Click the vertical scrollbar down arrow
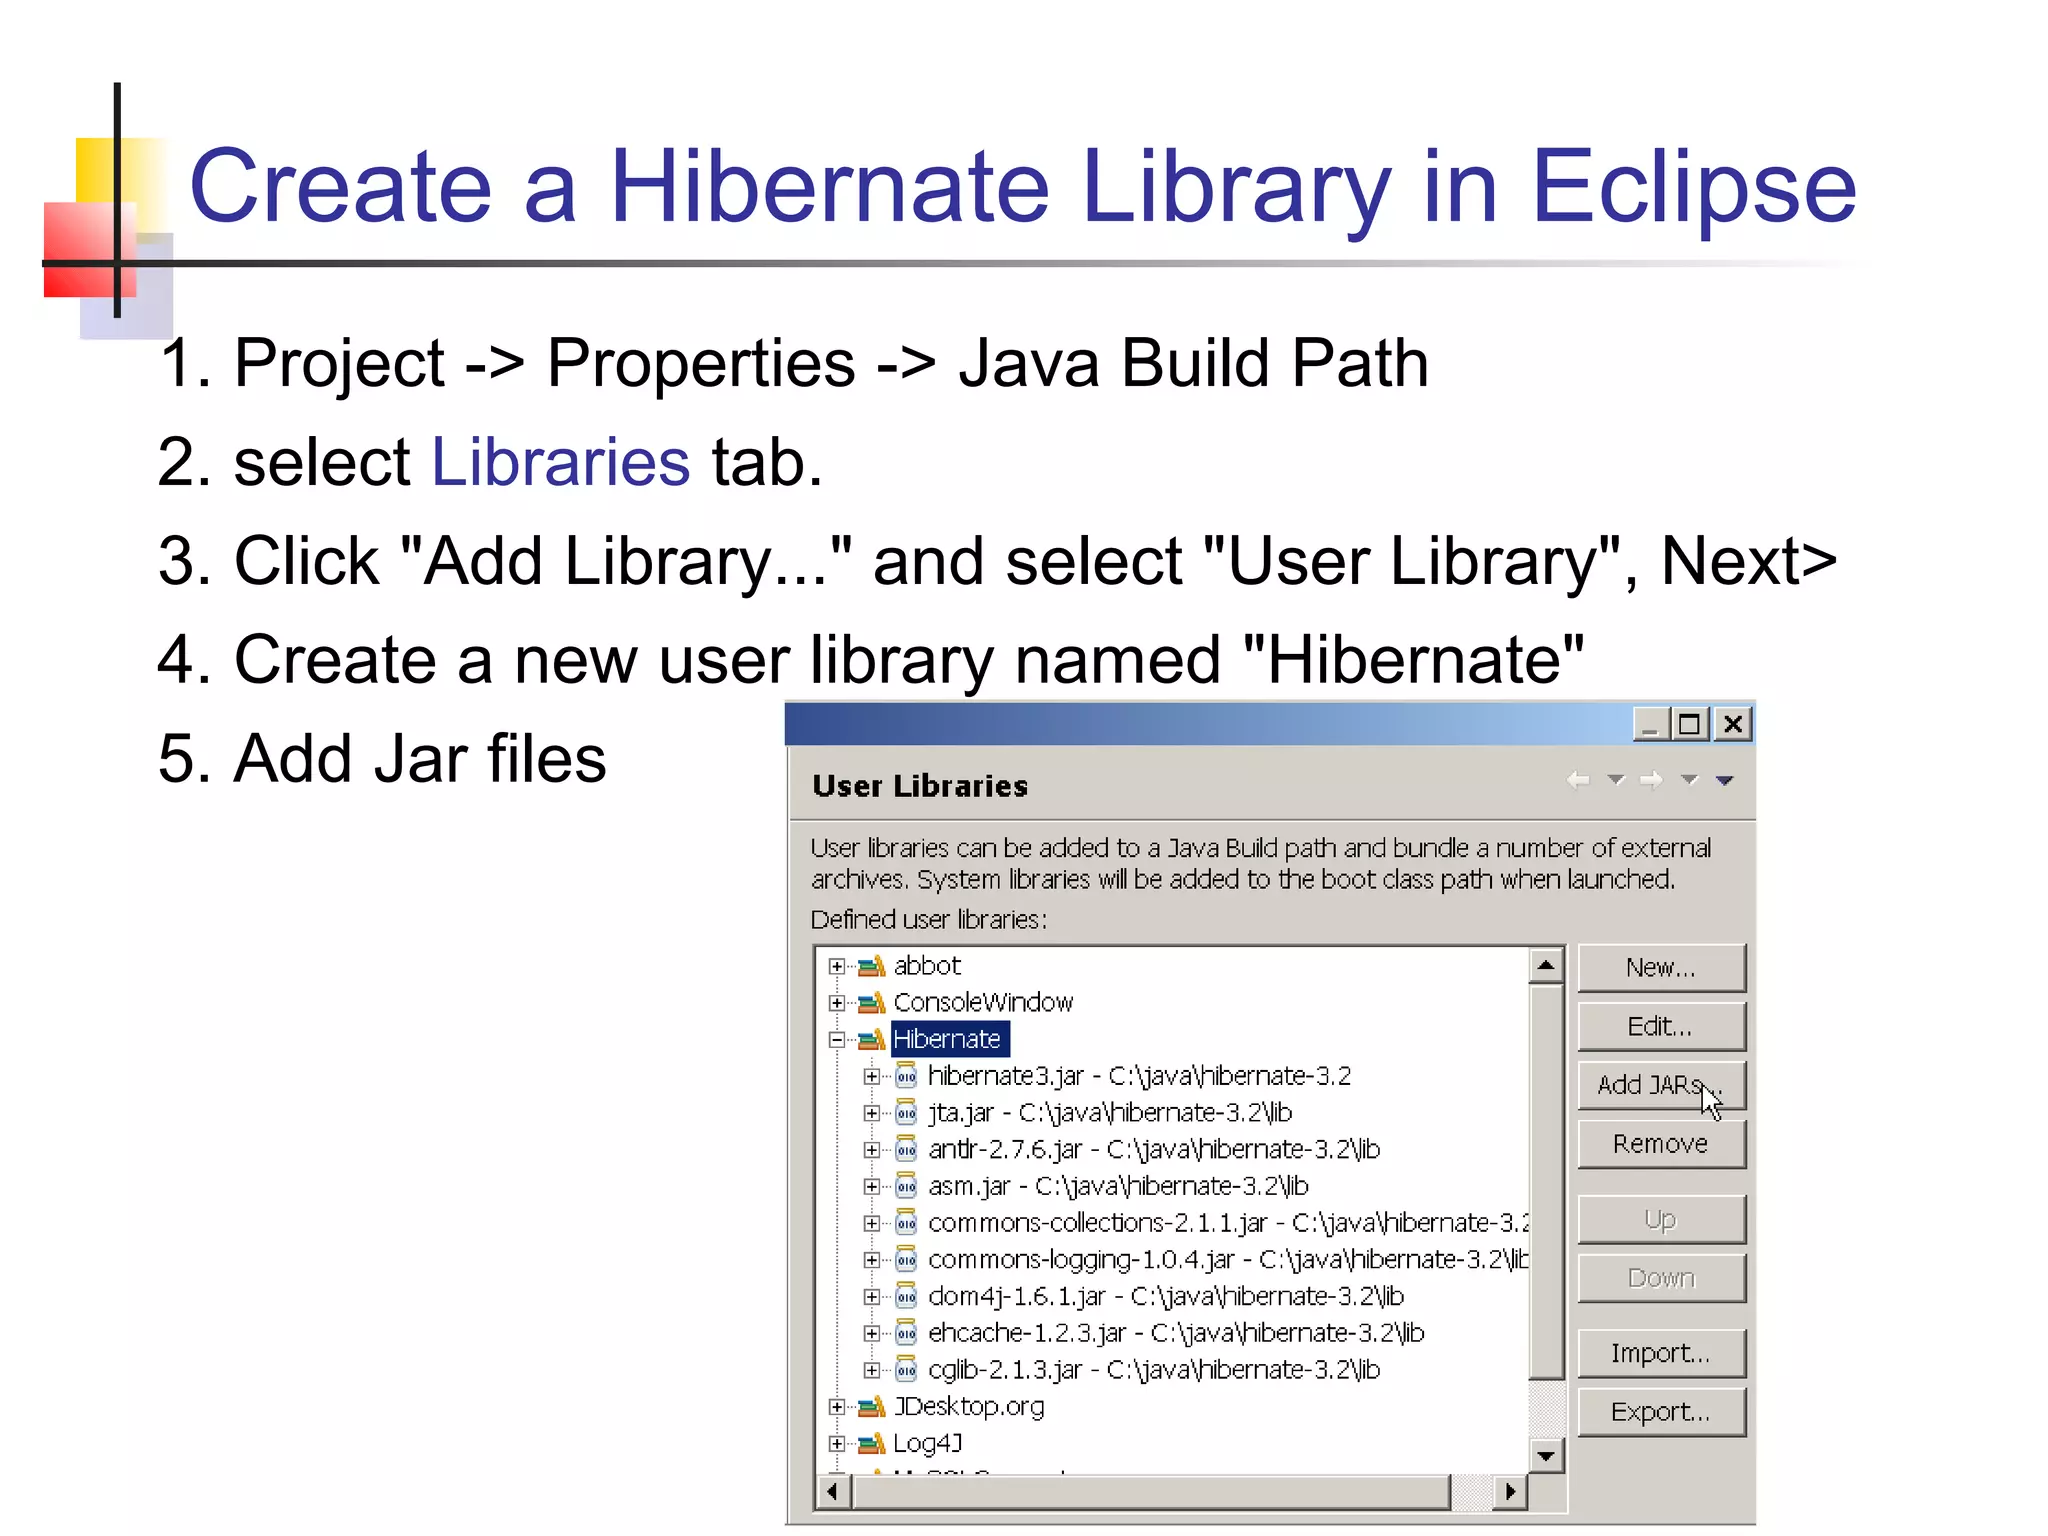The height and width of the screenshot is (1536, 2048). (x=1546, y=1455)
